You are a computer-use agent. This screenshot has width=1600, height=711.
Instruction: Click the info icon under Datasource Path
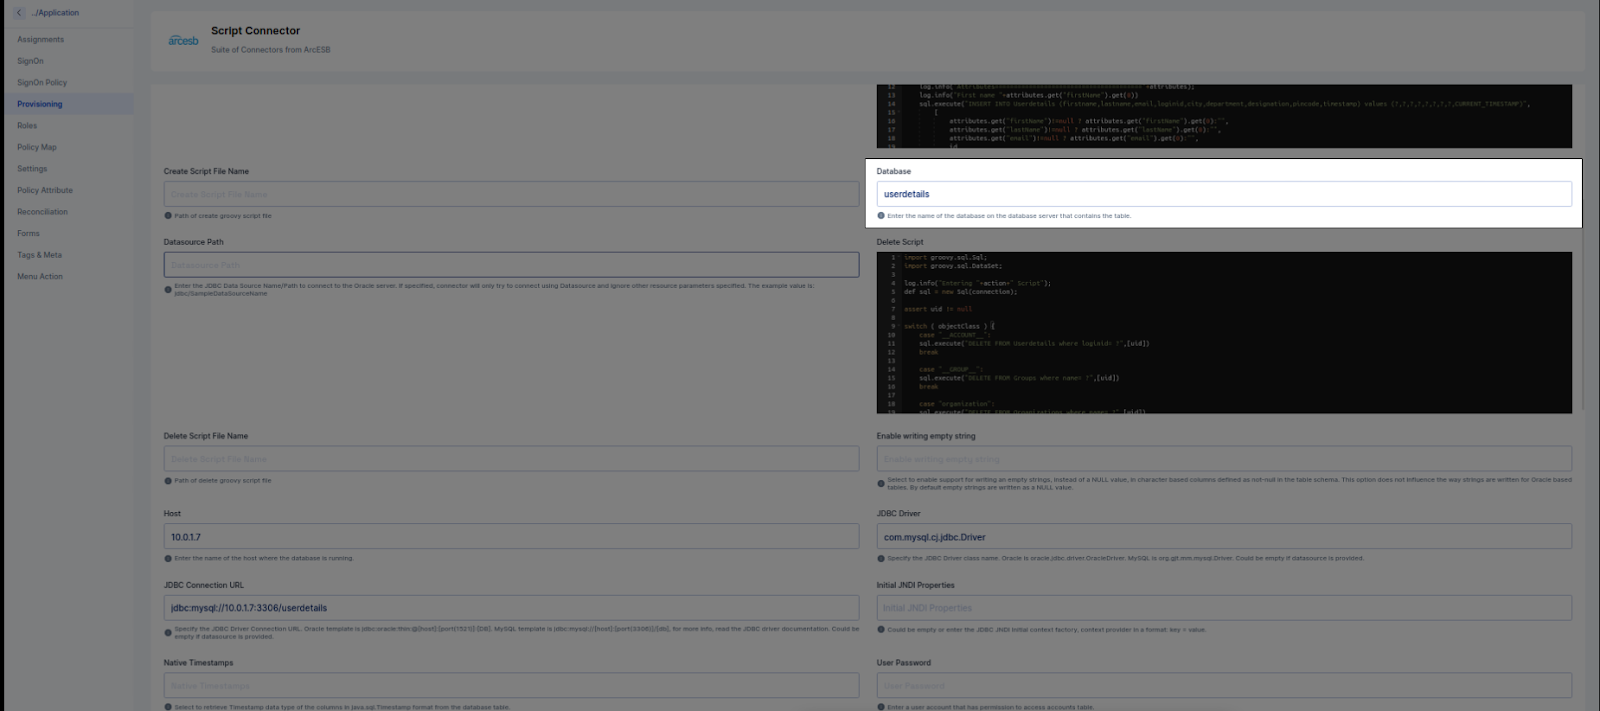click(x=168, y=289)
